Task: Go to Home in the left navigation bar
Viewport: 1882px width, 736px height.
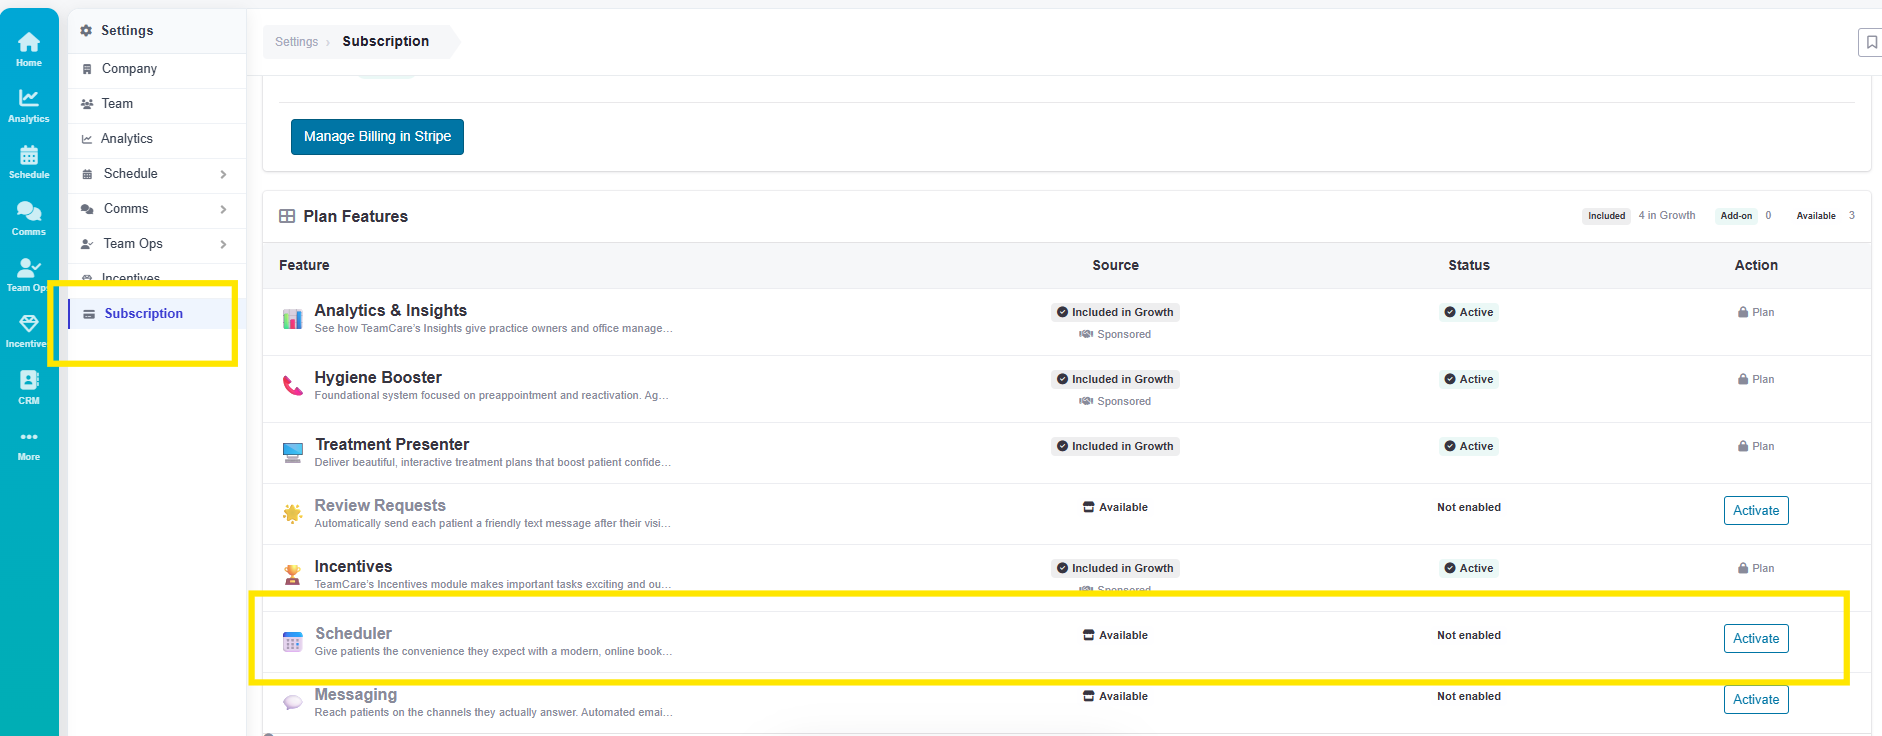Action: (29, 48)
